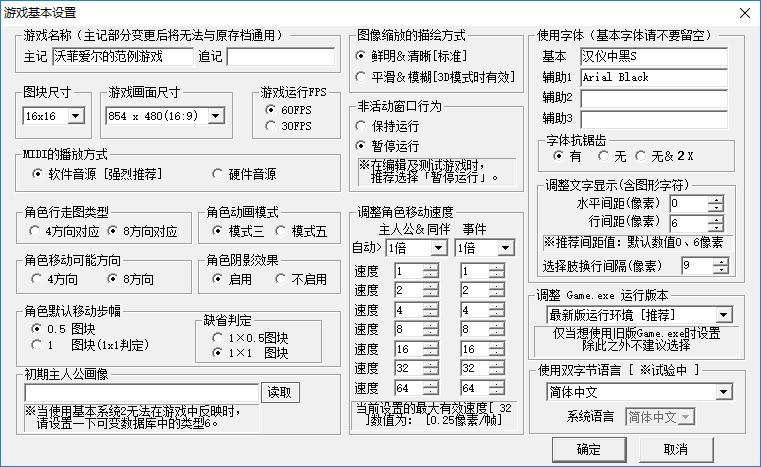Click spinner of hero speed value 8

430,329
